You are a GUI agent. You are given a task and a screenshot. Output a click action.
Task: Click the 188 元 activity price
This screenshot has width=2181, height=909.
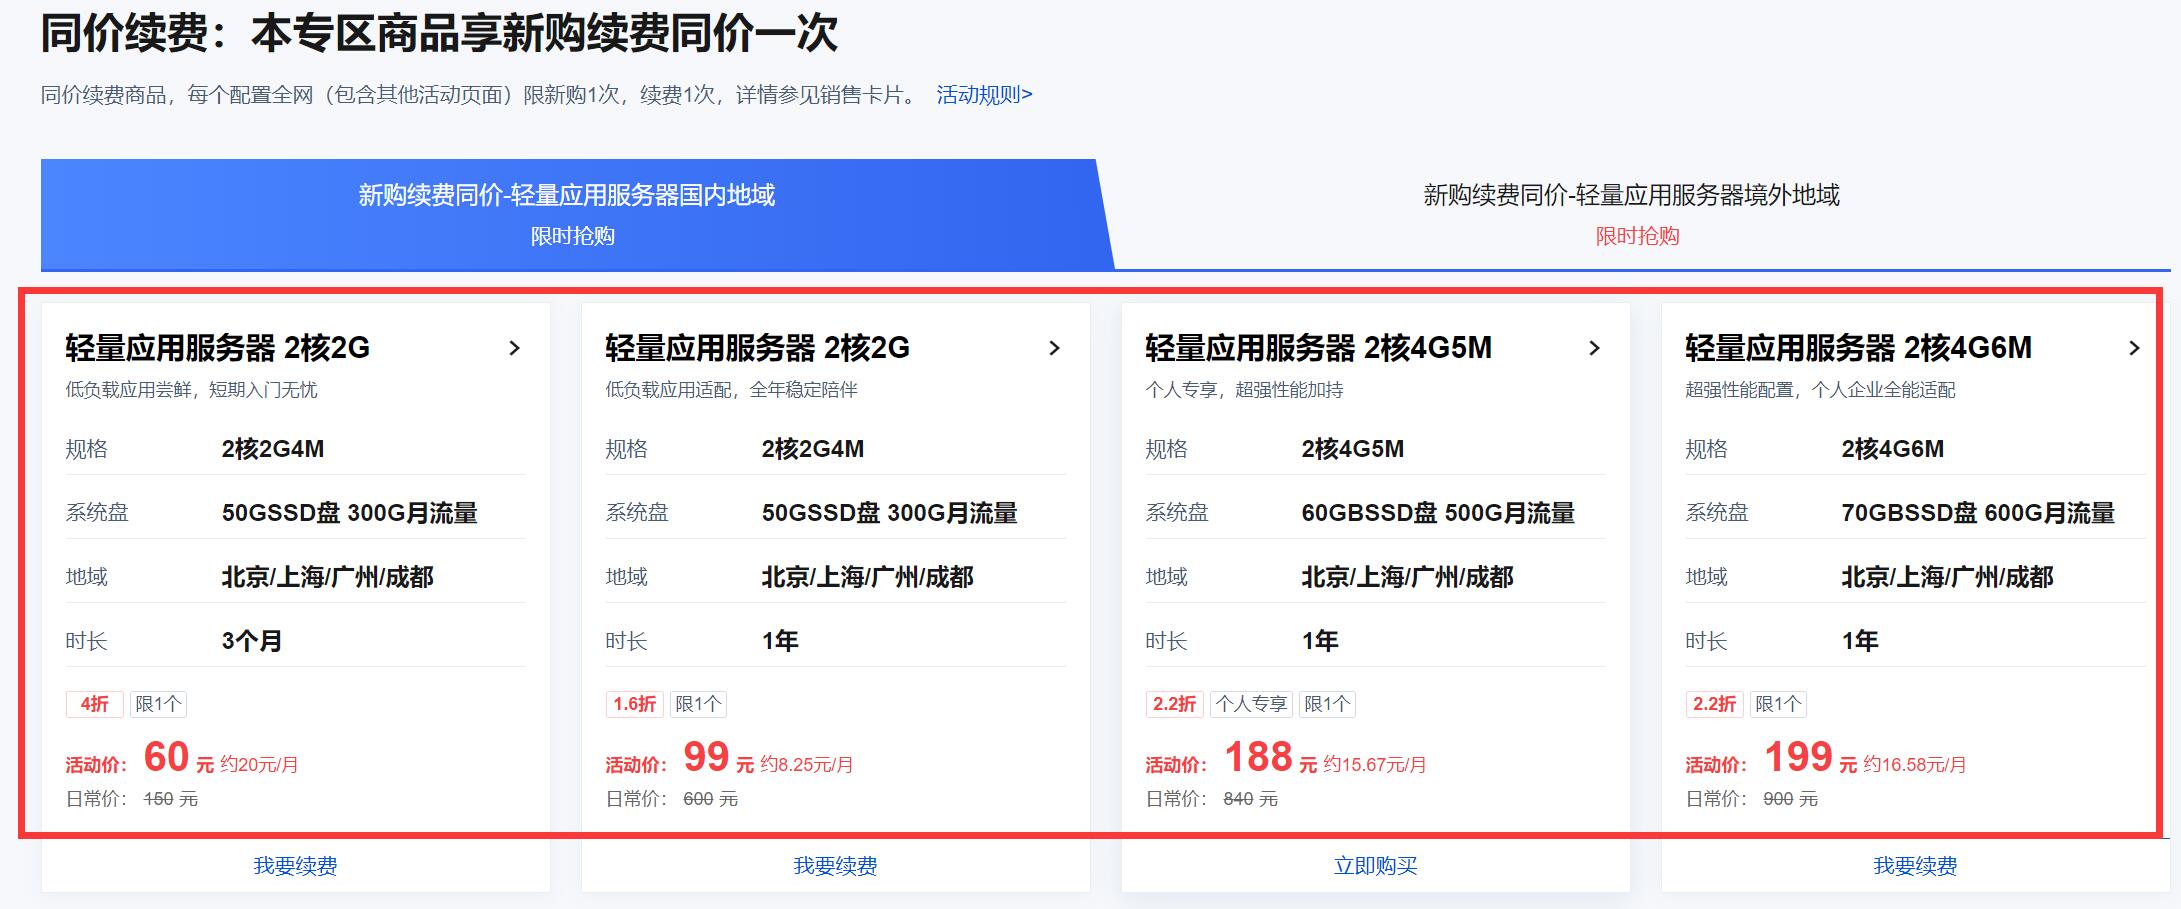click(x=1259, y=758)
